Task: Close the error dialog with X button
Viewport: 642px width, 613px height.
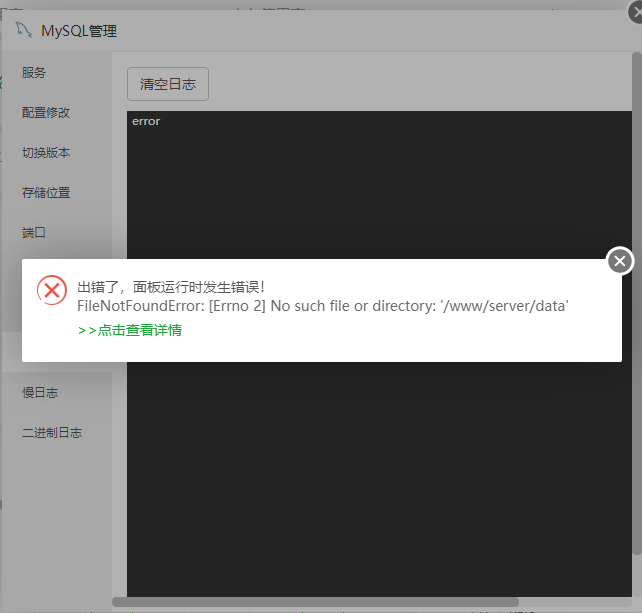Action: [619, 261]
